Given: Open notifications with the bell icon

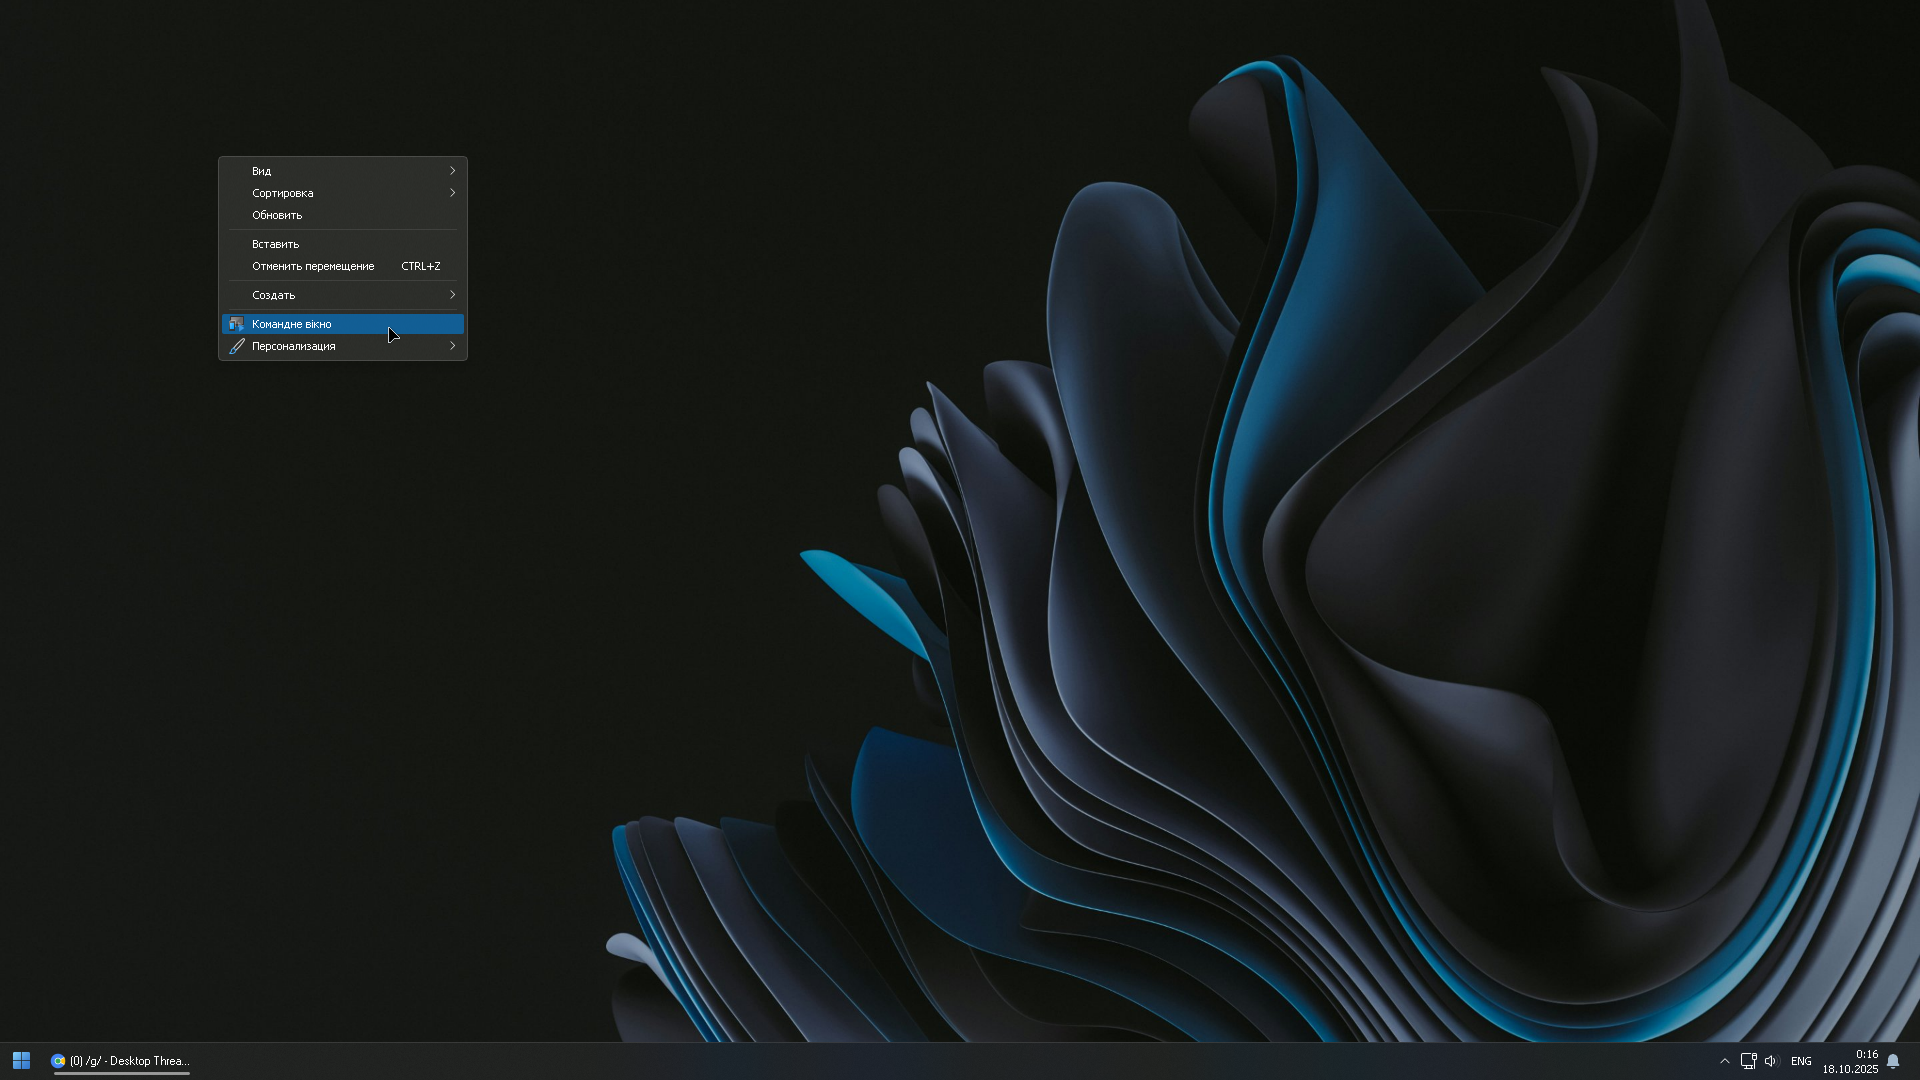Looking at the screenshot, I should pyautogui.click(x=1892, y=1061).
